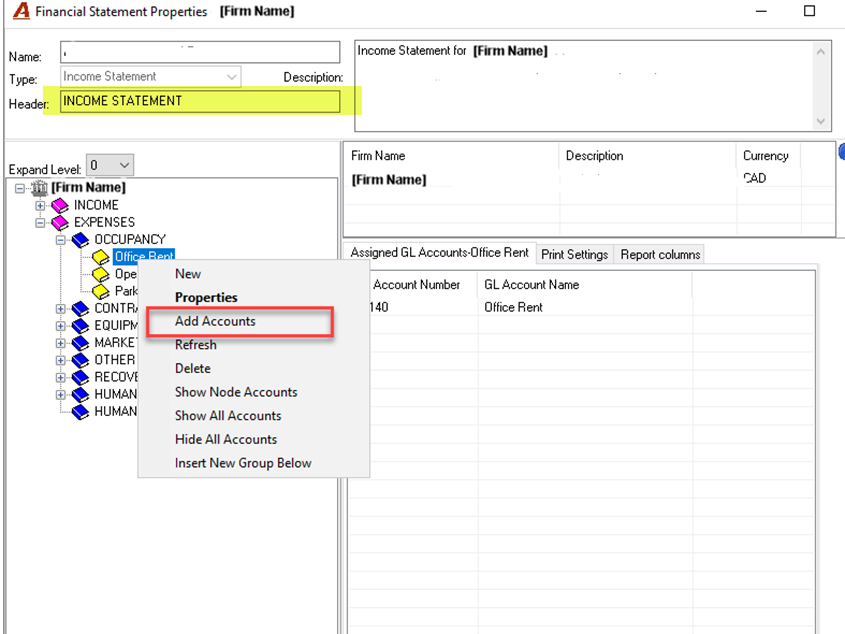Screen dimensions: 845x634
Task: Click the blue book icon beside OTHER
Action: (x=80, y=360)
